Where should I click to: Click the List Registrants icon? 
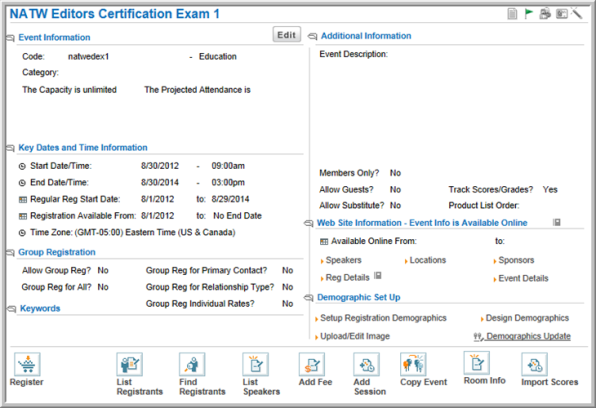tap(130, 364)
